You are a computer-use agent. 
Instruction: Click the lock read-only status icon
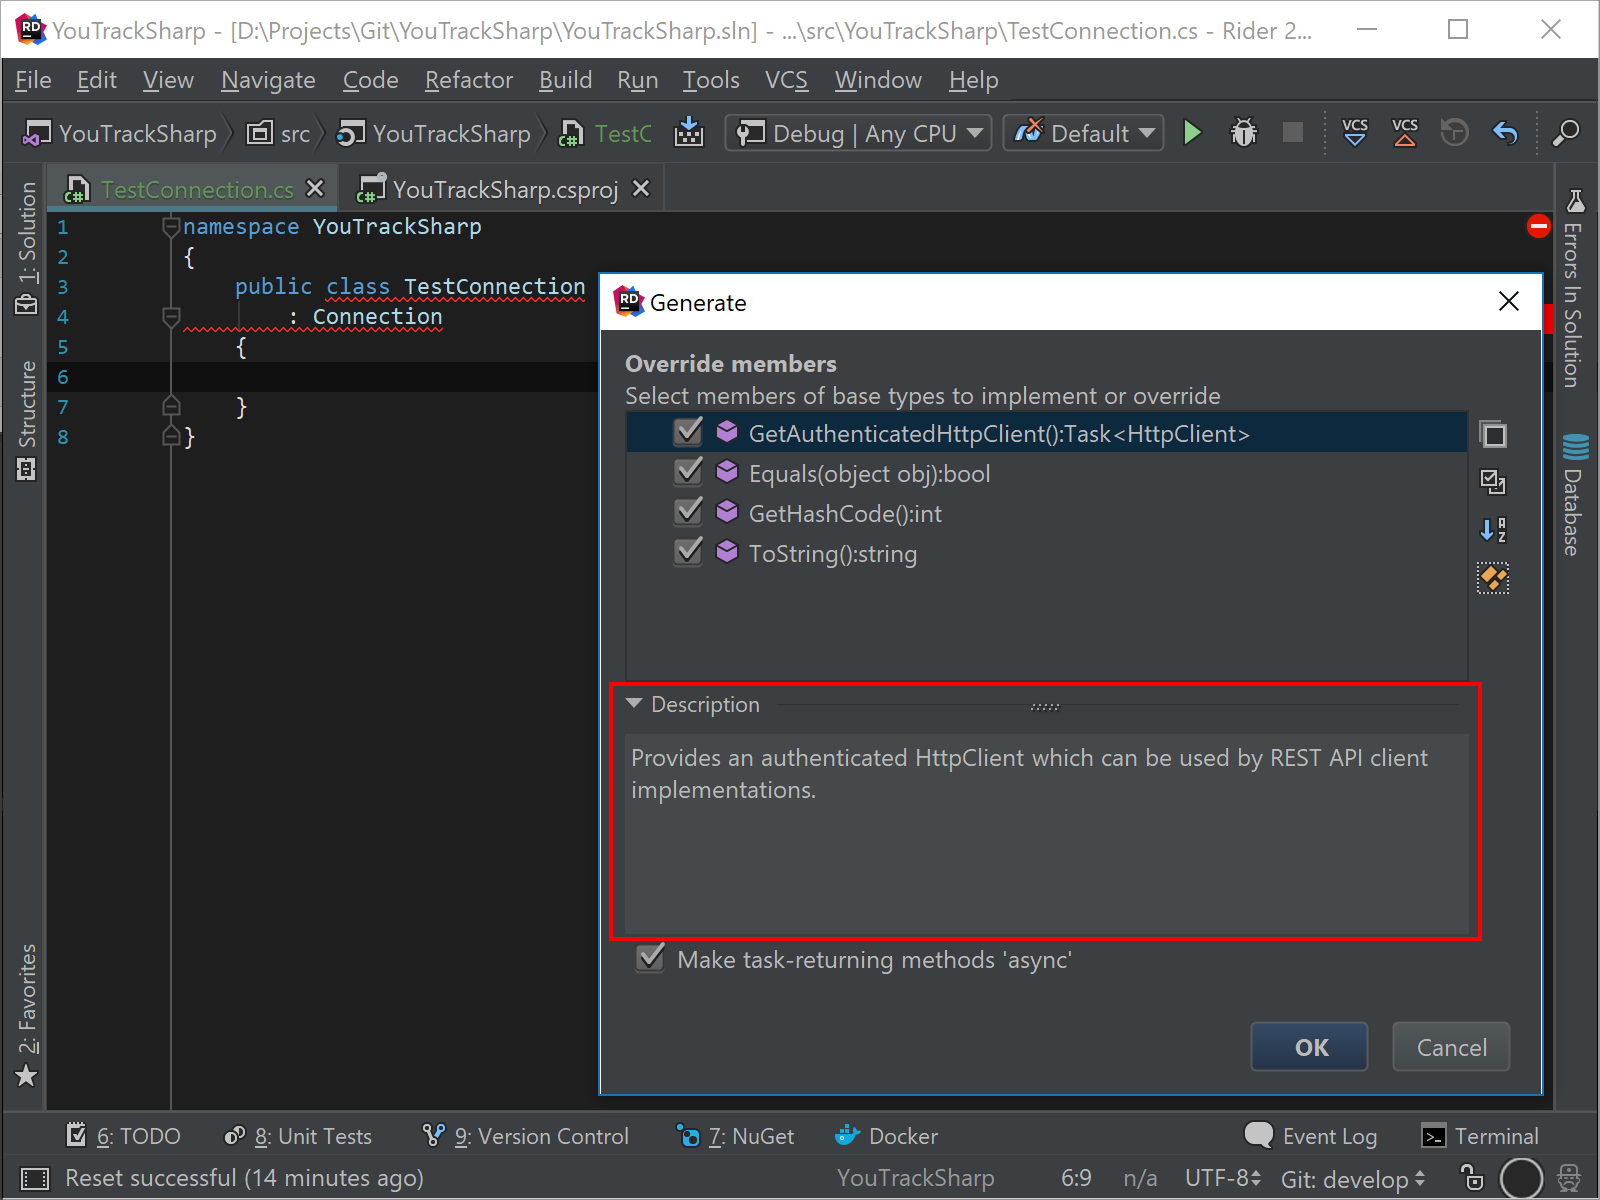pos(1472,1178)
